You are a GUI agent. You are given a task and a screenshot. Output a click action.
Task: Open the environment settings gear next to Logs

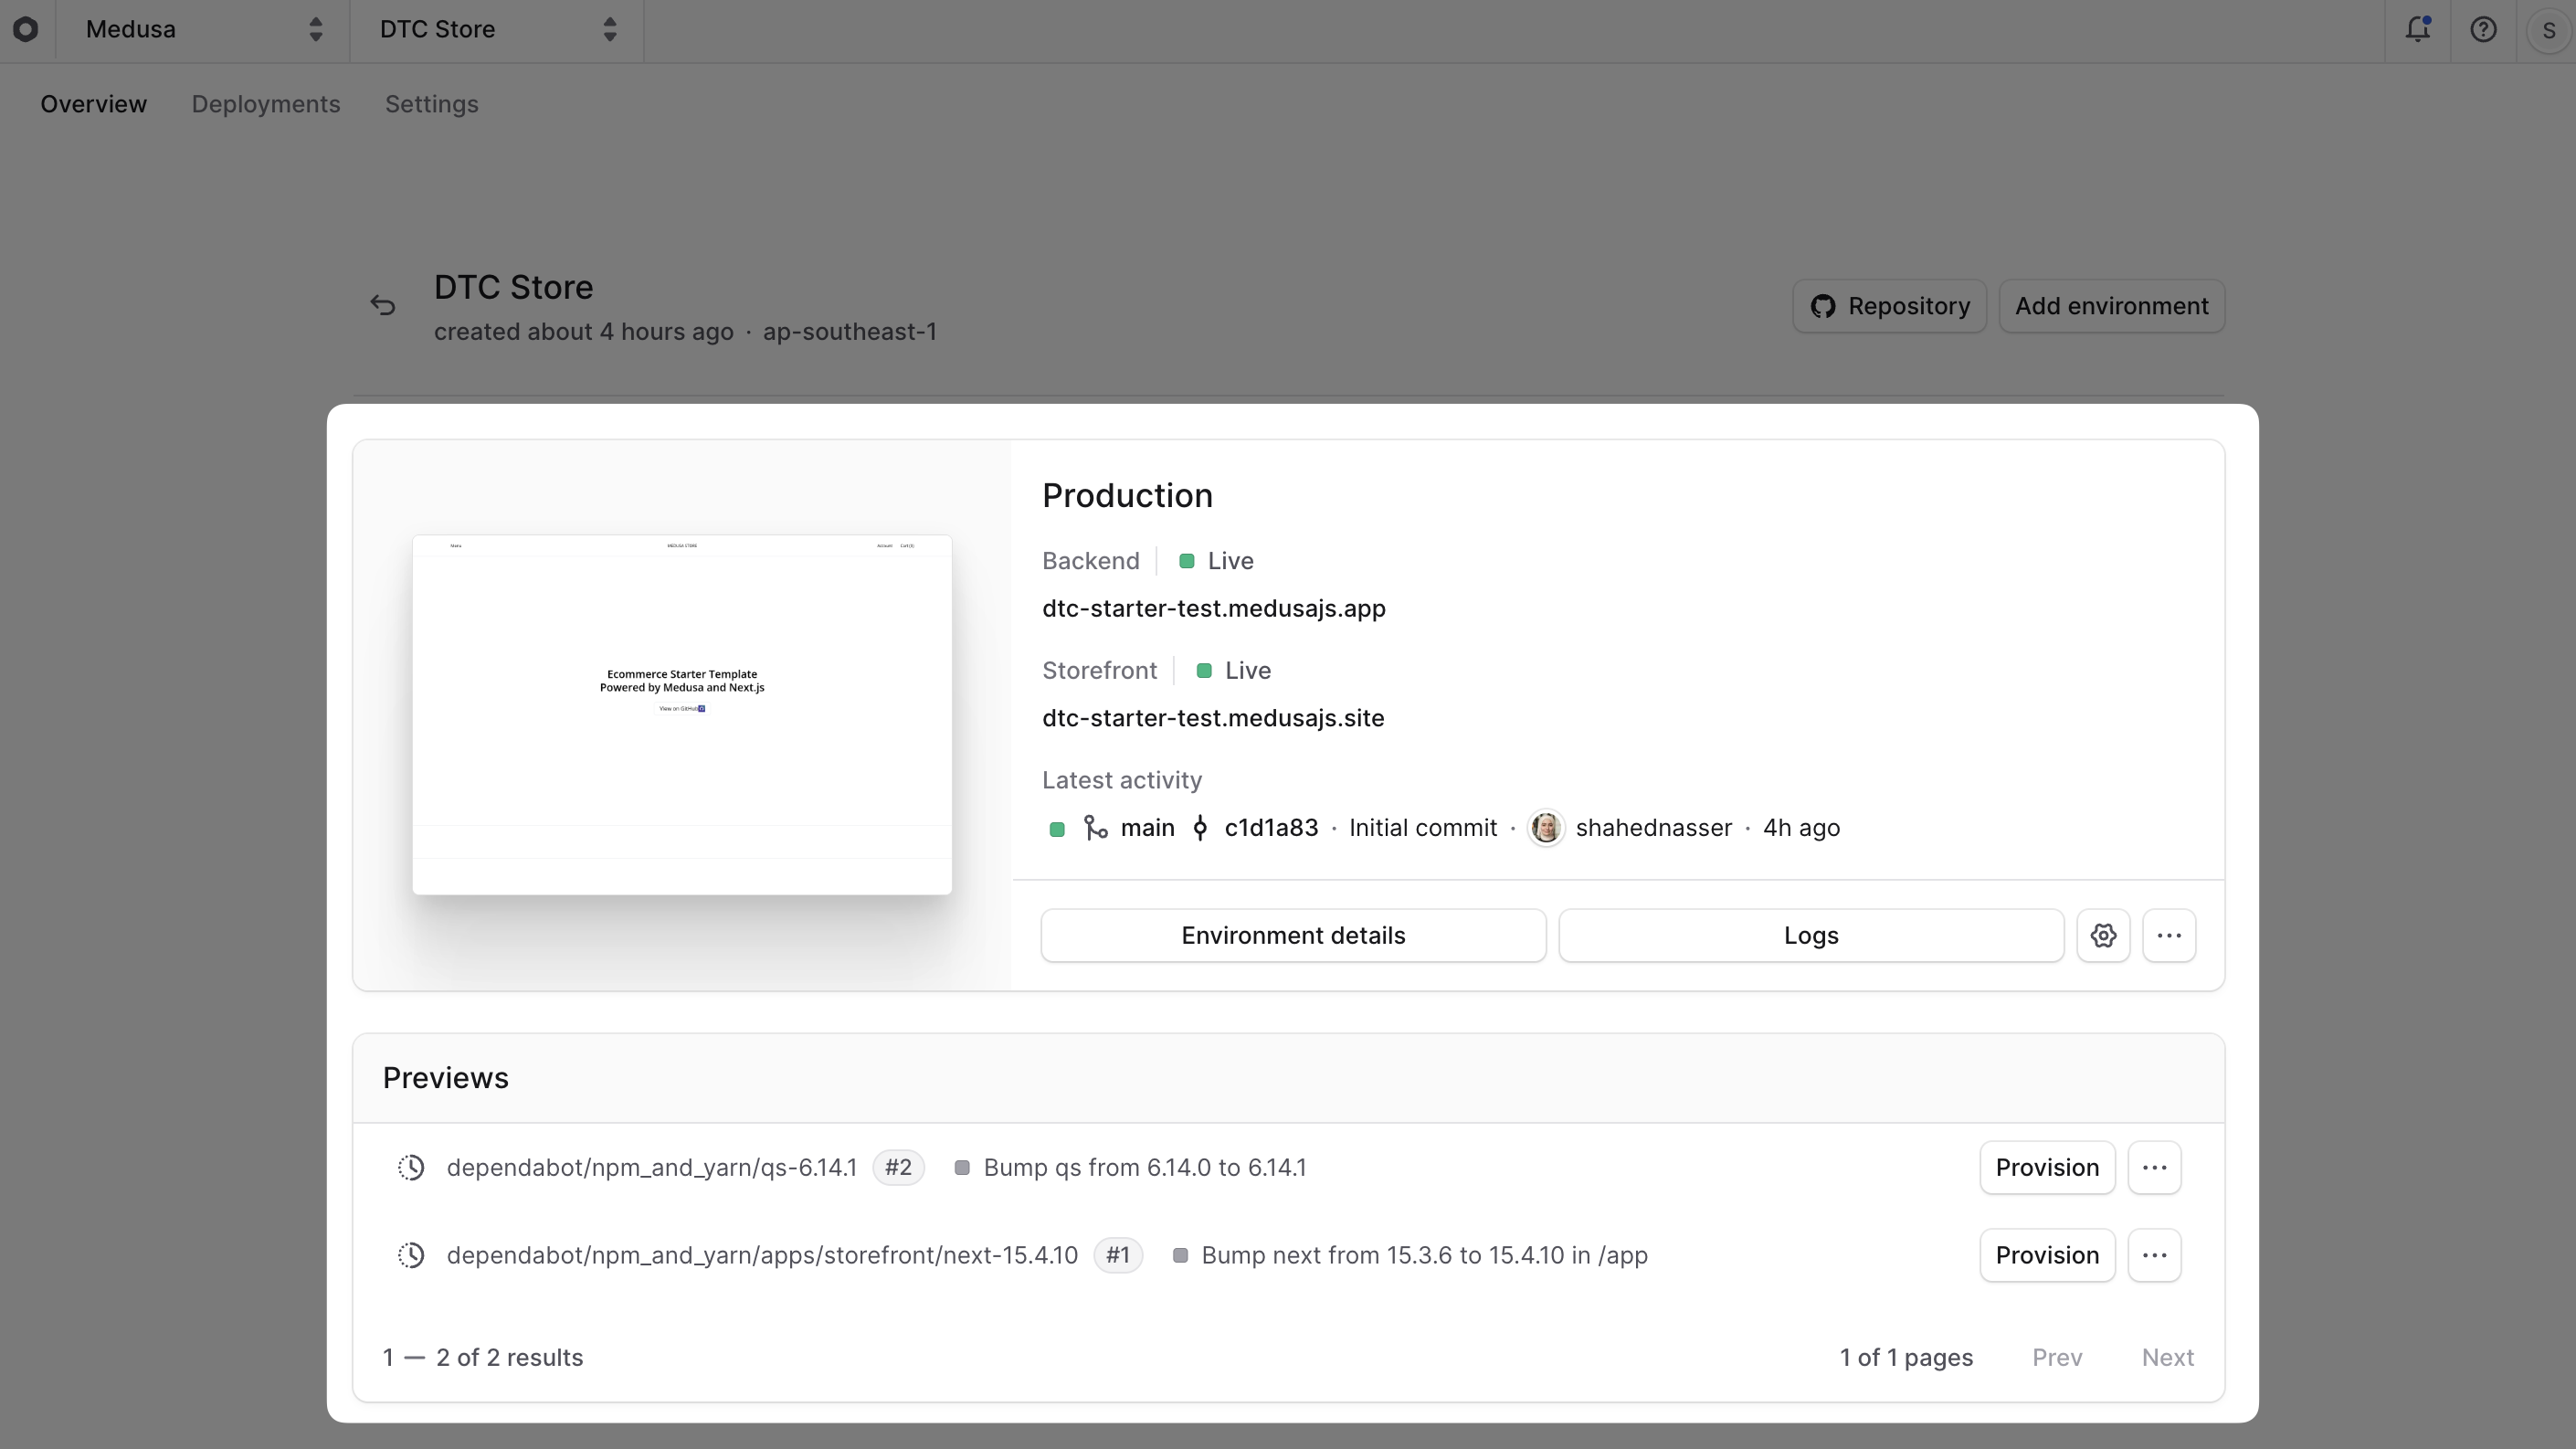coord(2104,935)
